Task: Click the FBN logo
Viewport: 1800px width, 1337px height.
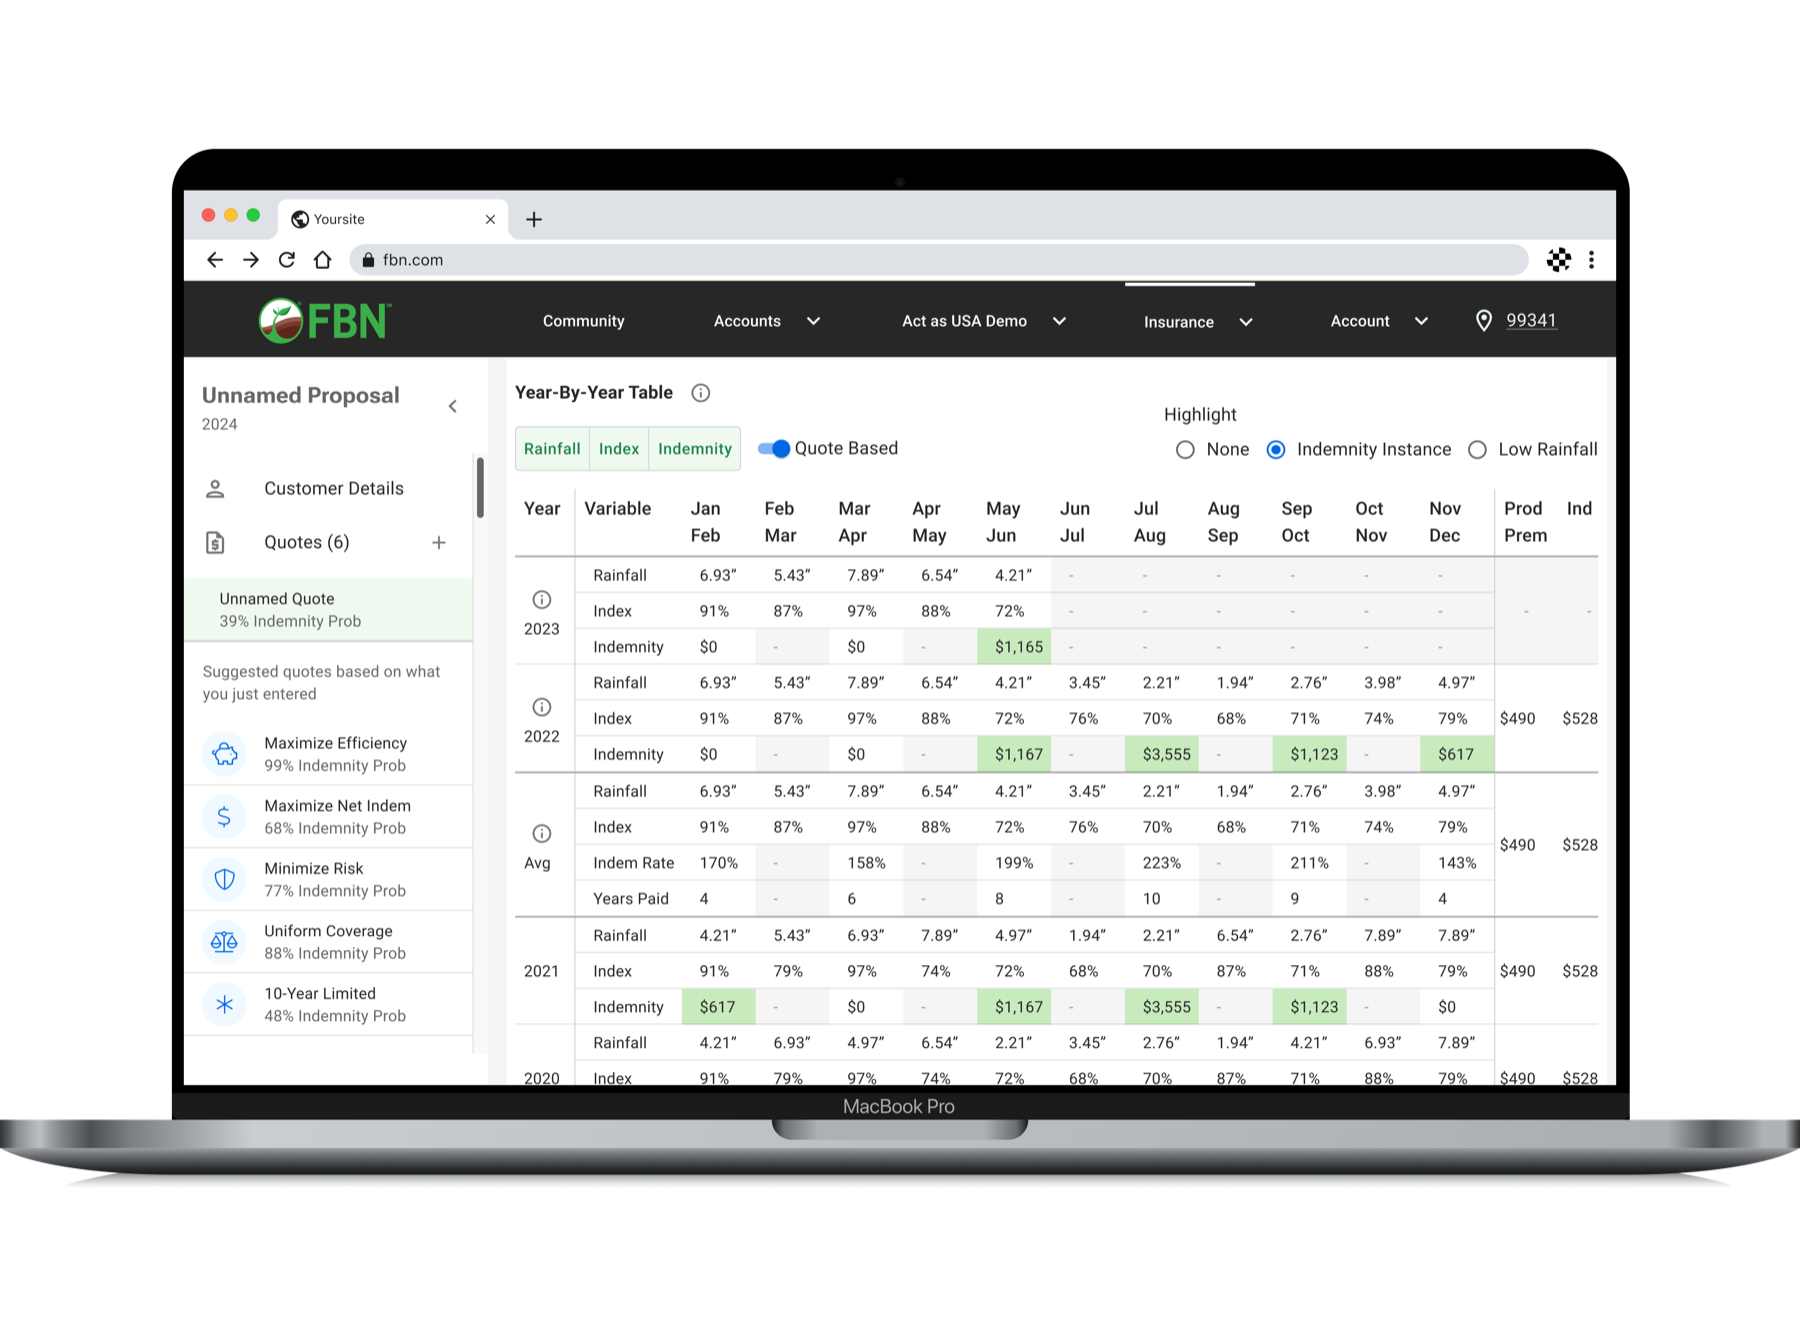Action: (324, 321)
